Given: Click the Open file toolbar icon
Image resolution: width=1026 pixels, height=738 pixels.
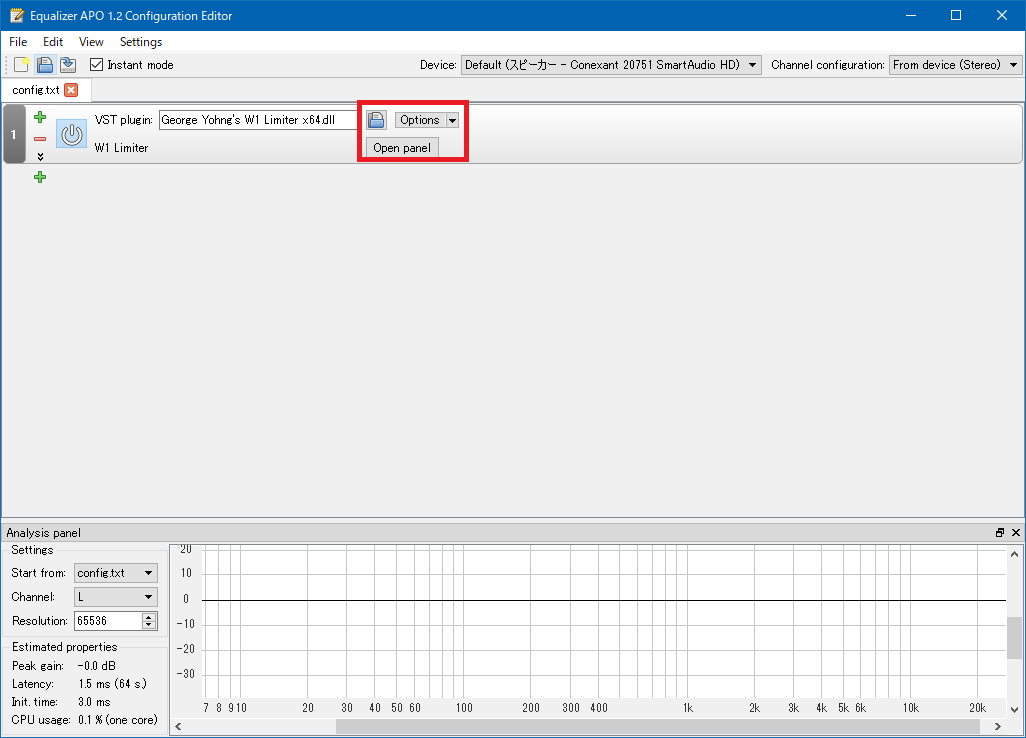Looking at the screenshot, I should pyautogui.click(x=44, y=65).
